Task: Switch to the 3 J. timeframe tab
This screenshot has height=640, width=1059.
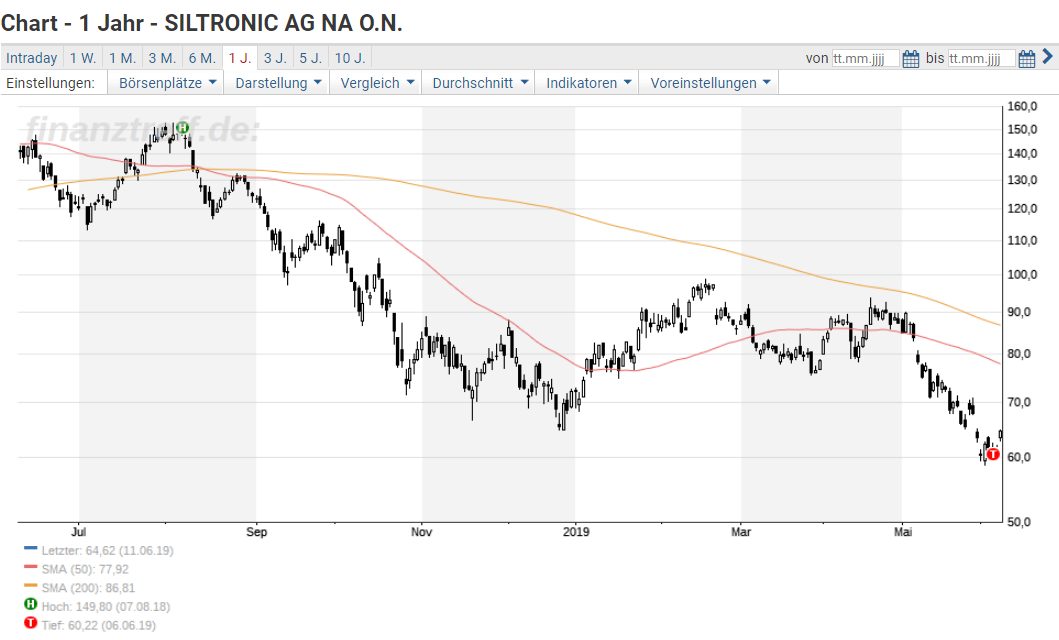Action: pos(276,58)
